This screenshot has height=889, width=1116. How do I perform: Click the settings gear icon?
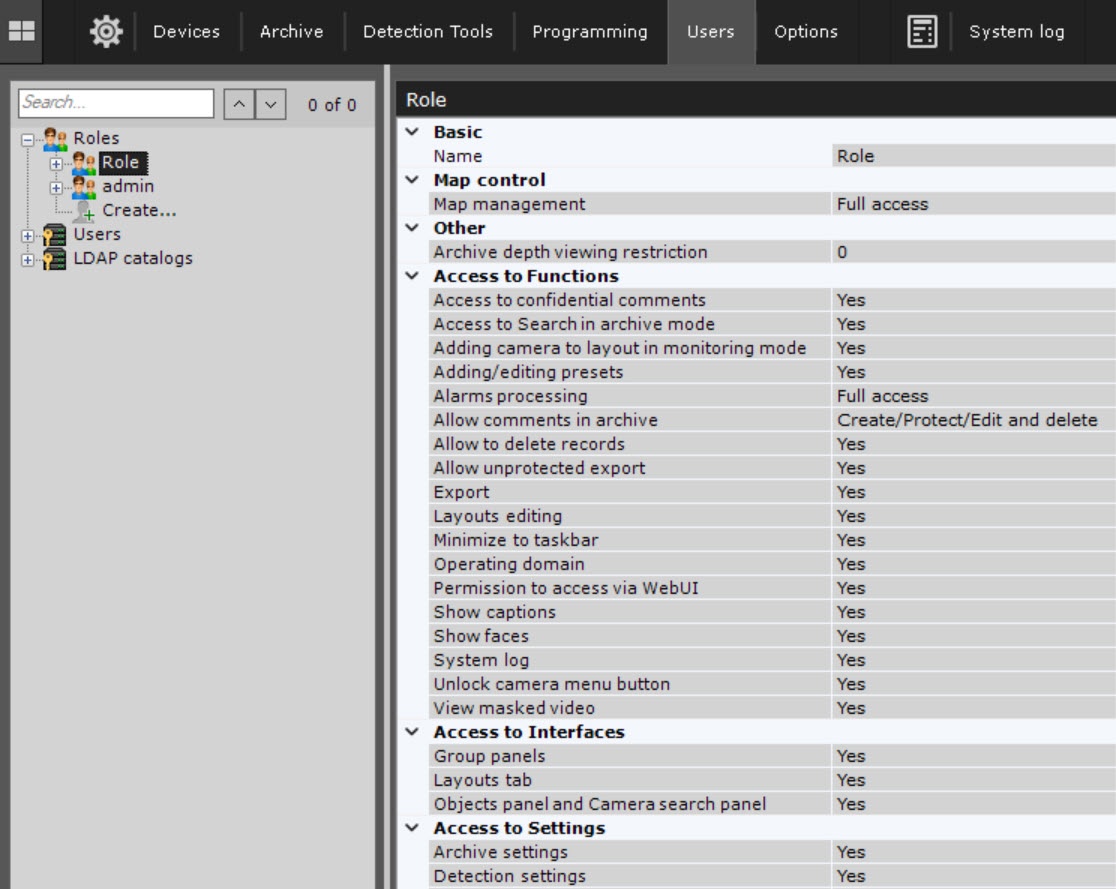[x=105, y=32]
